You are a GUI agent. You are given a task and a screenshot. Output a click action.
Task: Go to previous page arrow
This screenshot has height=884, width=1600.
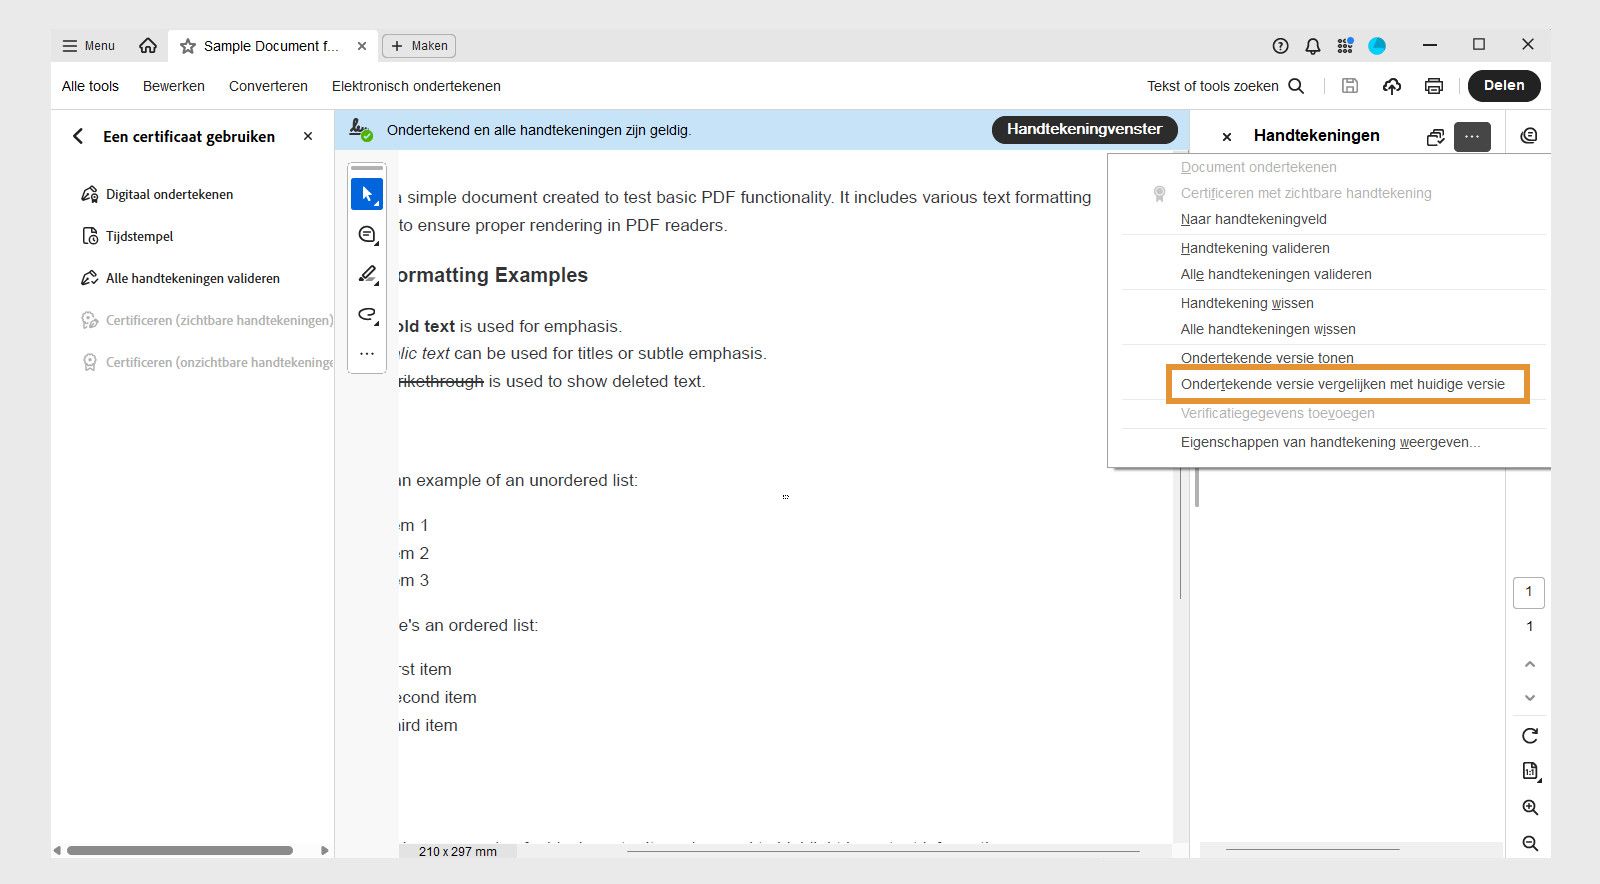click(1529, 664)
